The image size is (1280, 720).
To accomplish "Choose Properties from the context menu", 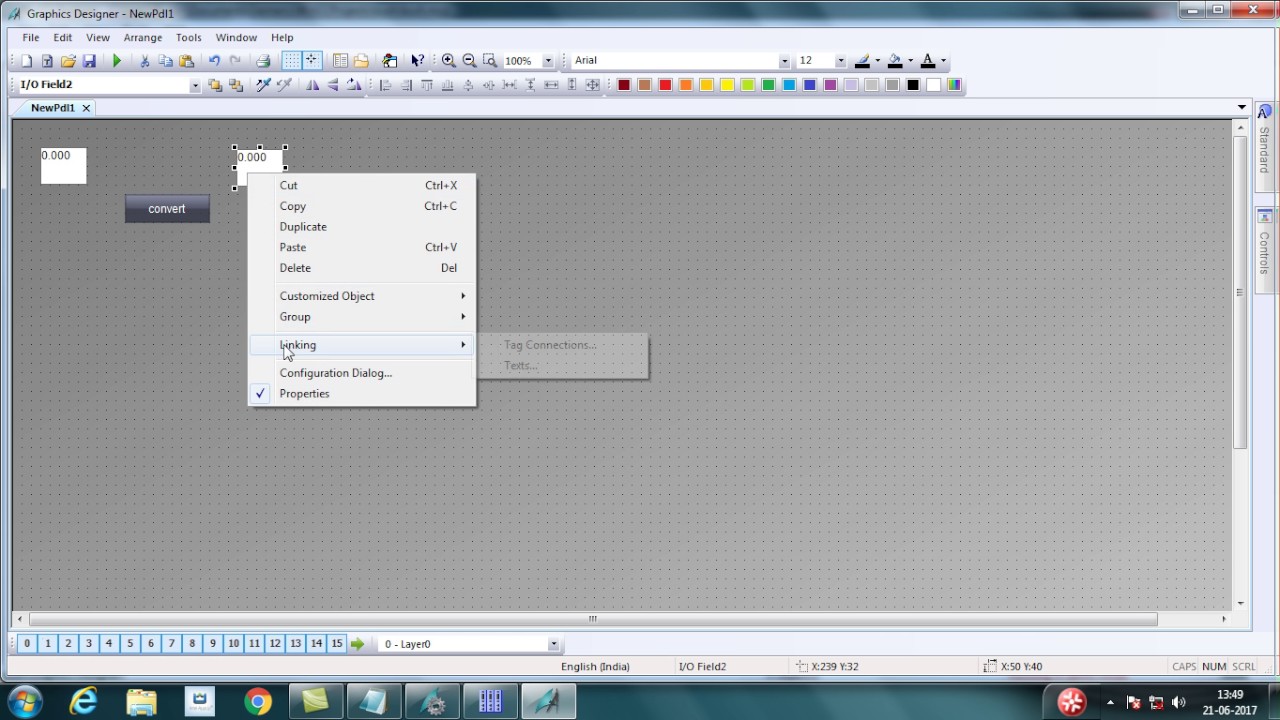I will (362, 394).
